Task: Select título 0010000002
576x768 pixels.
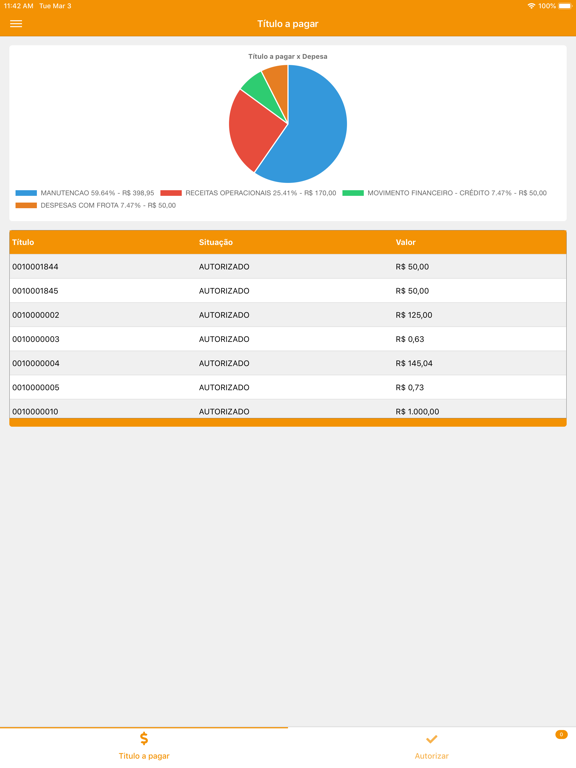Action: point(36,315)
